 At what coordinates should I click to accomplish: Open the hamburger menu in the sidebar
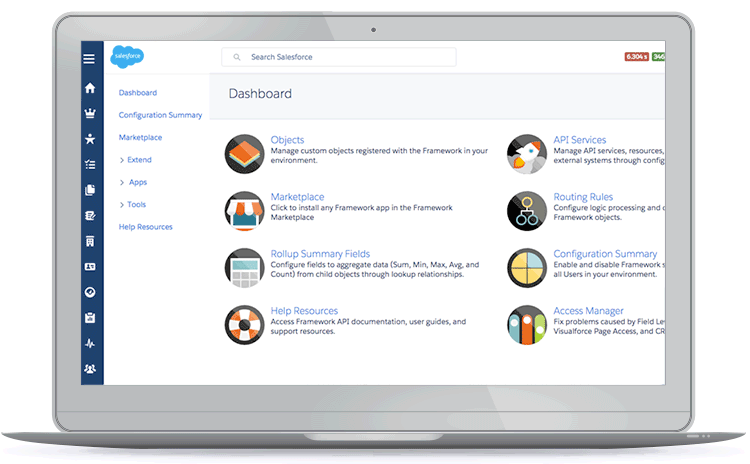click(x=90, y=59)
